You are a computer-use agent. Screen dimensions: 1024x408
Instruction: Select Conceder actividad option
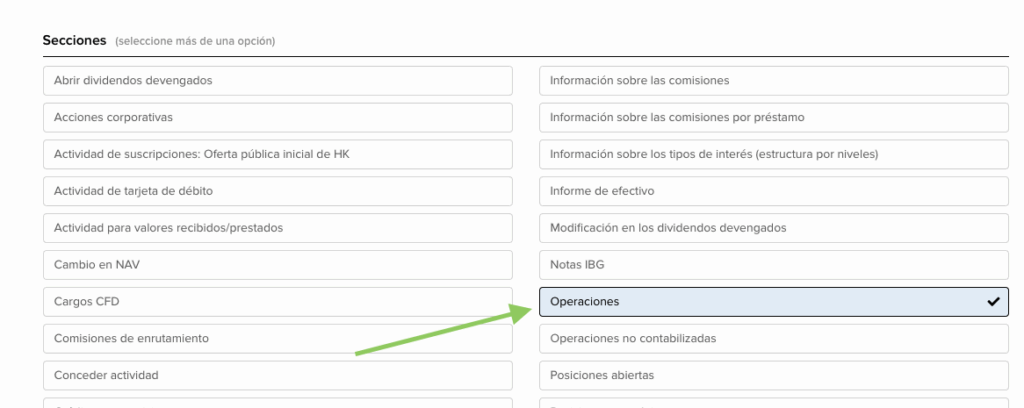point(277,376)
